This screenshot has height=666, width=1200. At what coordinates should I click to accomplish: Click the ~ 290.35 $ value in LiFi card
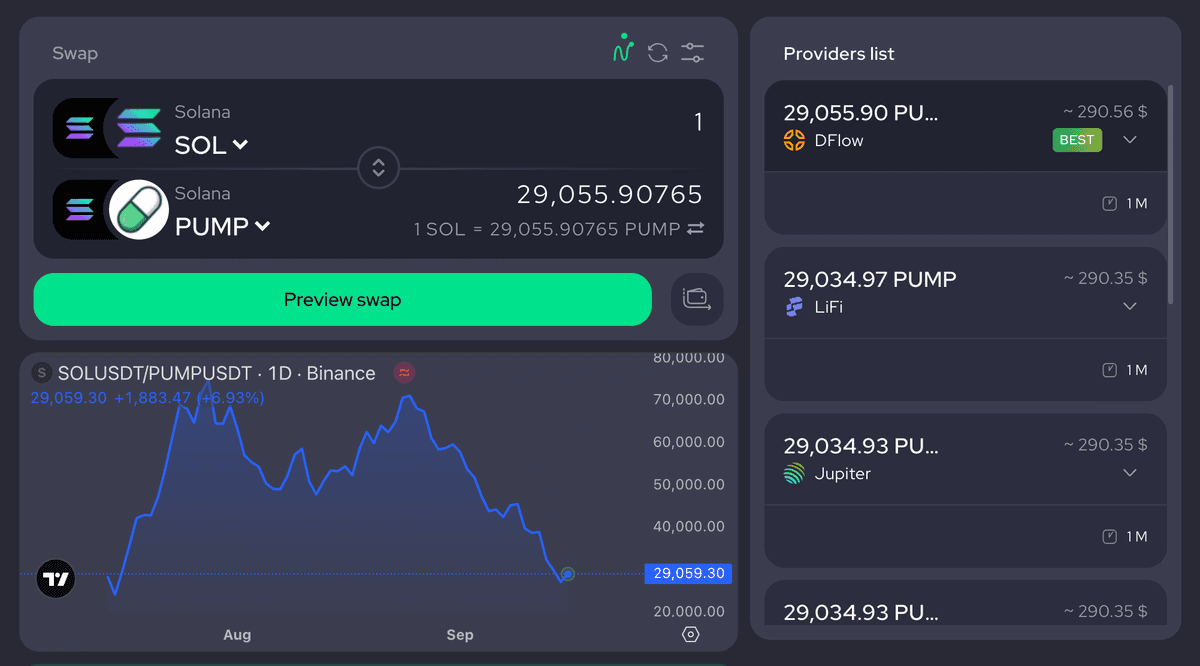[1105, 278]
